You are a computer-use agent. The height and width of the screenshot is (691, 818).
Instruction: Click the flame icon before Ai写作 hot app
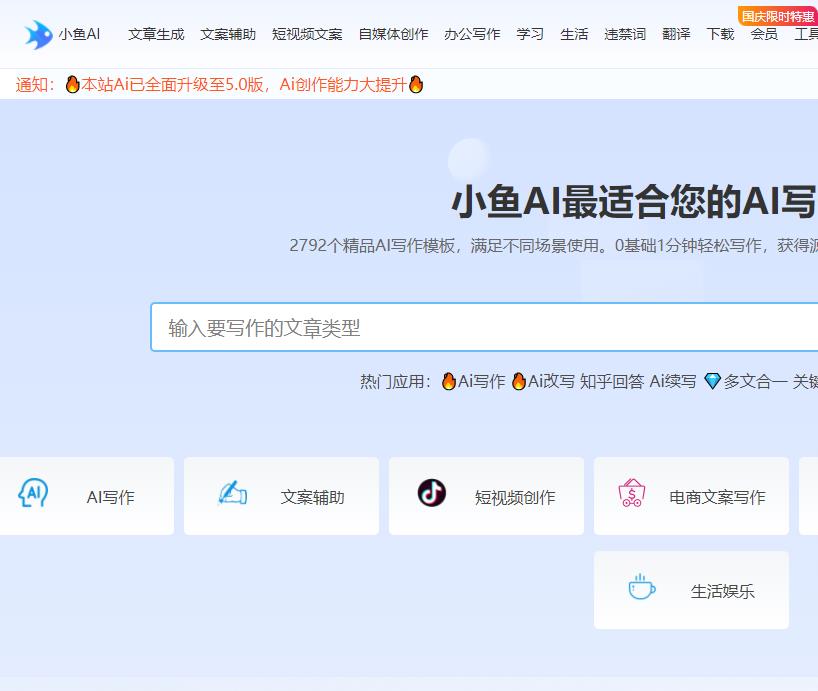click(x=449, y=381)
